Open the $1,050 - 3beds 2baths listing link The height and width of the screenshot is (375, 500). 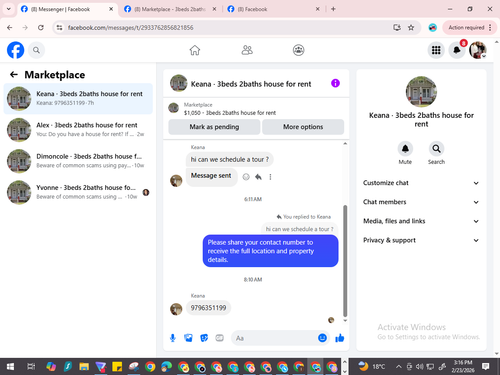click(x=230, y=113)
